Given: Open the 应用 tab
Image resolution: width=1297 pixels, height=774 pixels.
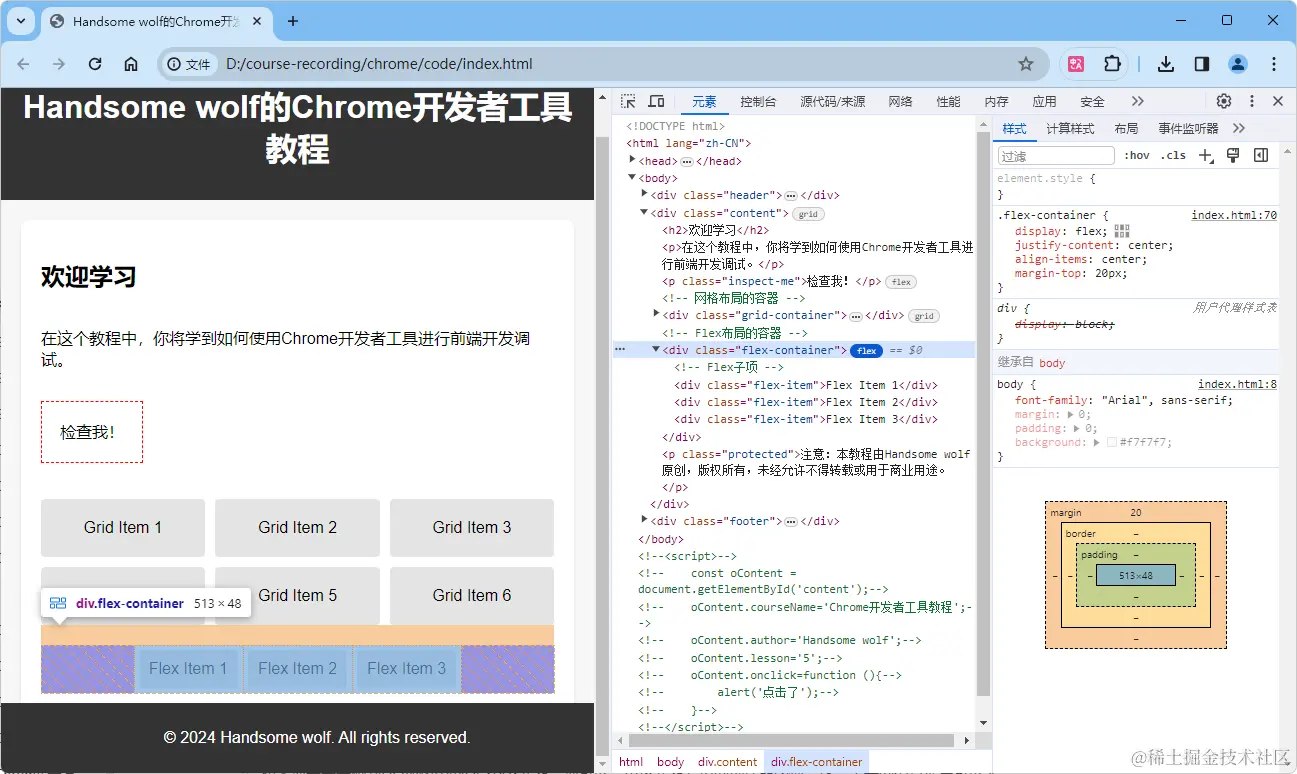Looking at the screenshot, I should (1044, 101).
